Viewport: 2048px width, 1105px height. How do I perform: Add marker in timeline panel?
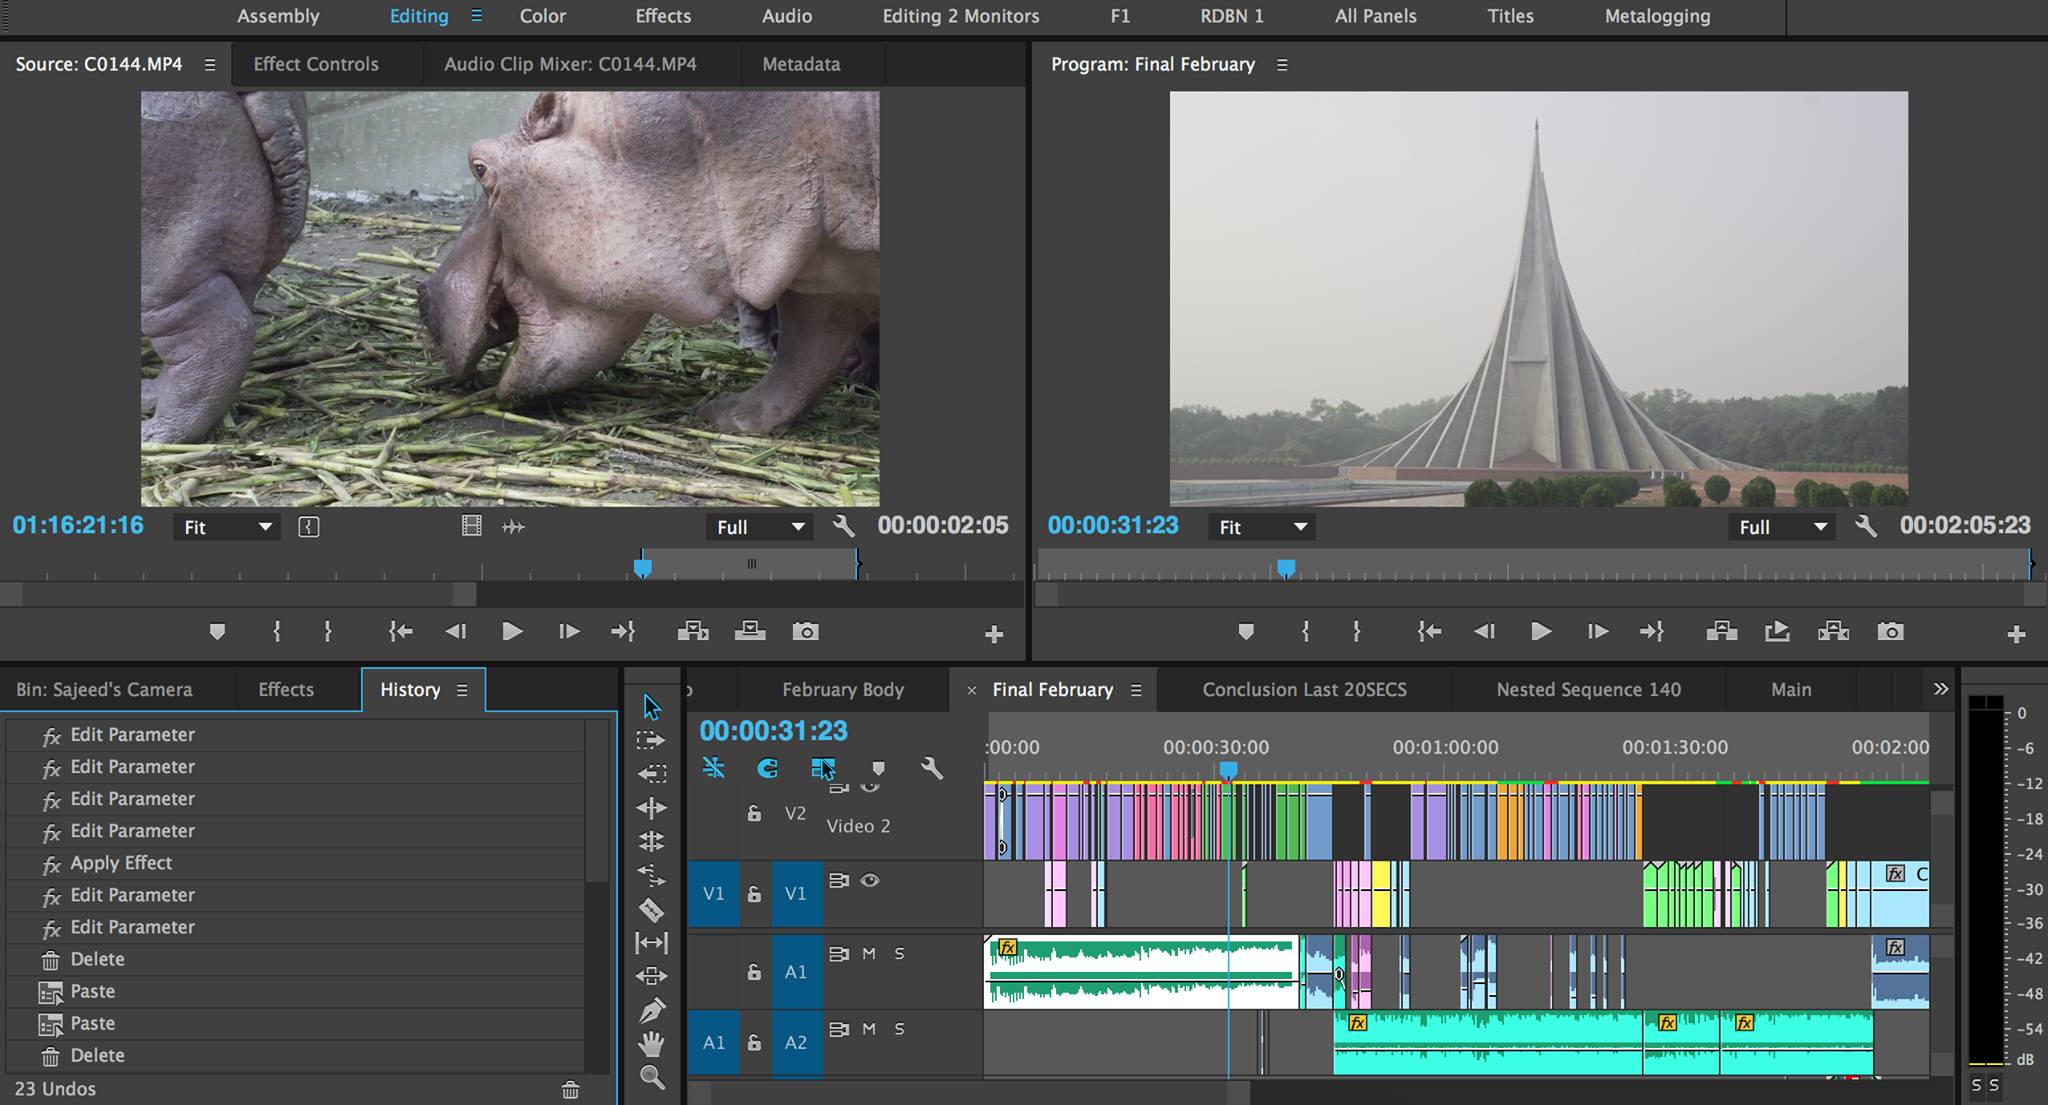[878, 768]
